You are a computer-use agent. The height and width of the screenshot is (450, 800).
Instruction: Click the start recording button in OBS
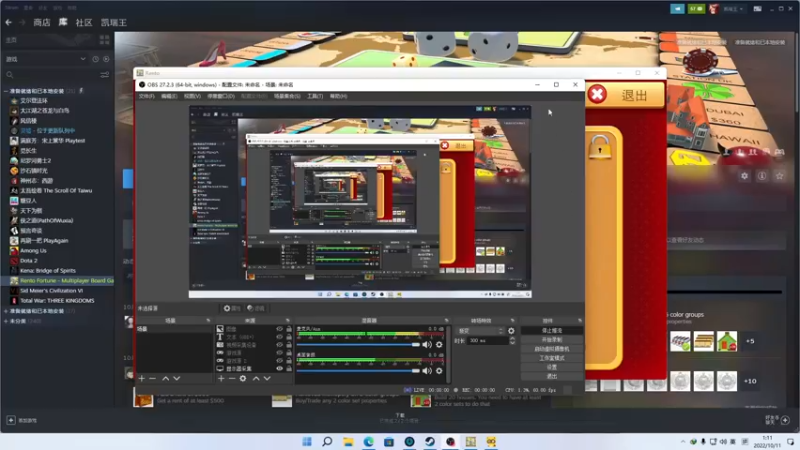pyautogui.click(x=552, y=340)
